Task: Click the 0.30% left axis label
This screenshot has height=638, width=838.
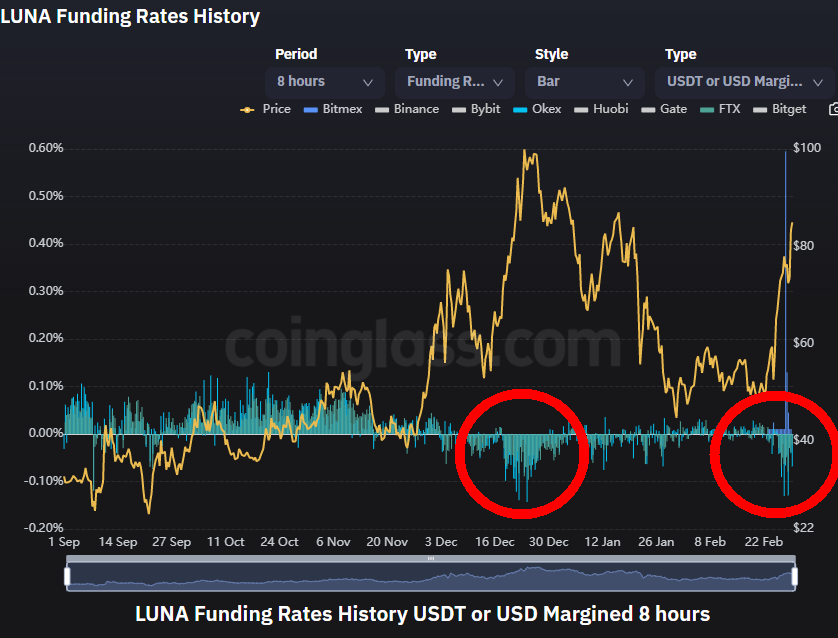Action: click(46, 291)
